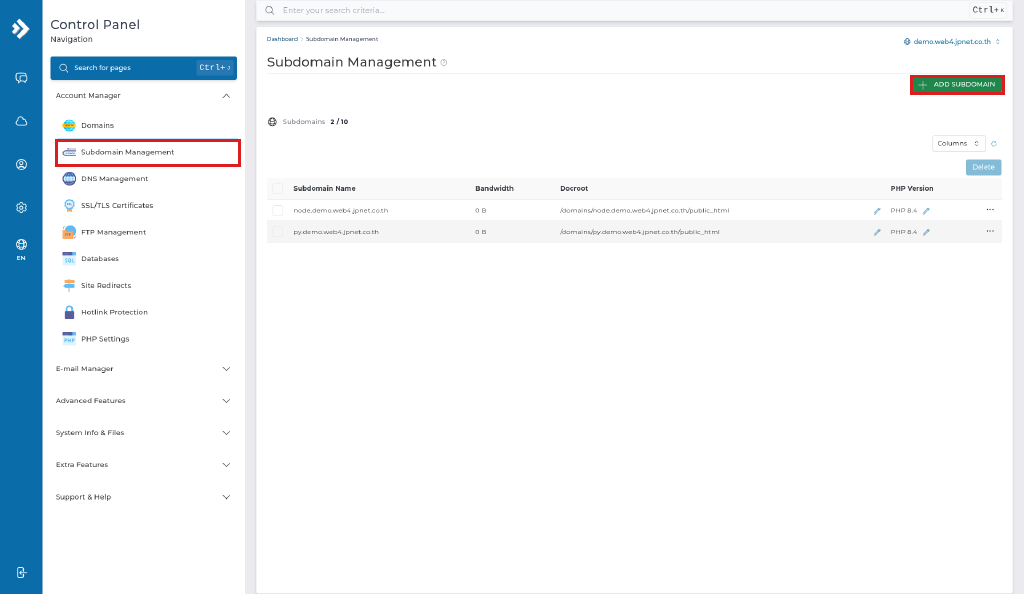Open three-dot menu for py.demo row
Viewport: 1024px width, 594px height.
990,231
